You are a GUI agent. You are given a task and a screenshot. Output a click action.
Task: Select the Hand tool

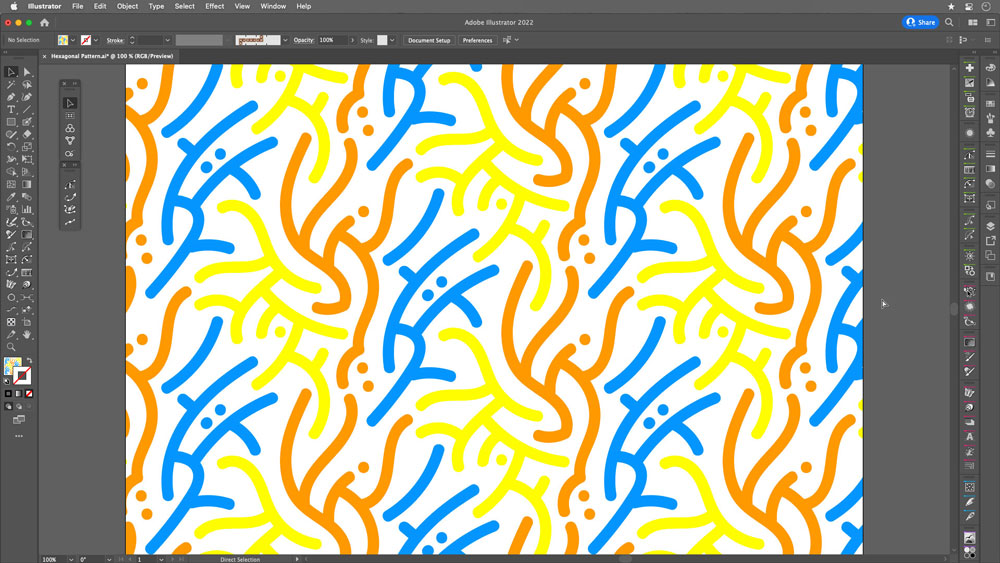pos(27,334)
